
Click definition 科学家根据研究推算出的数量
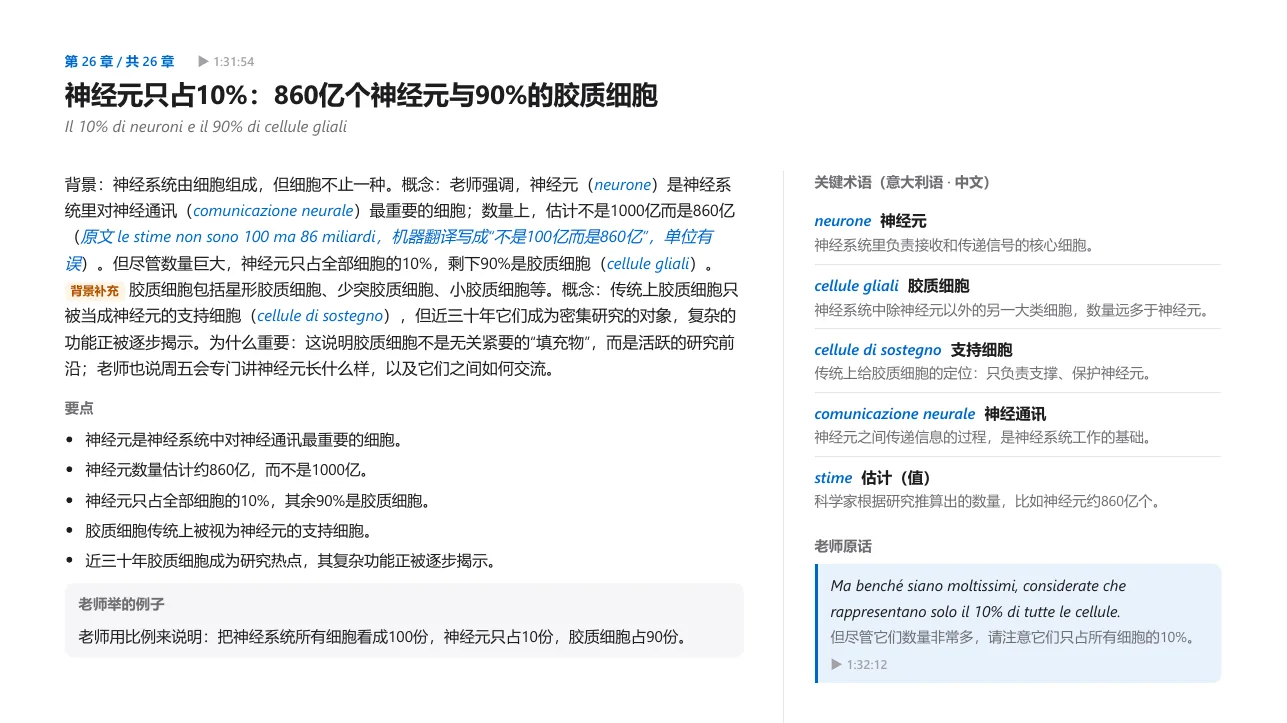click(x=990, y=501)
